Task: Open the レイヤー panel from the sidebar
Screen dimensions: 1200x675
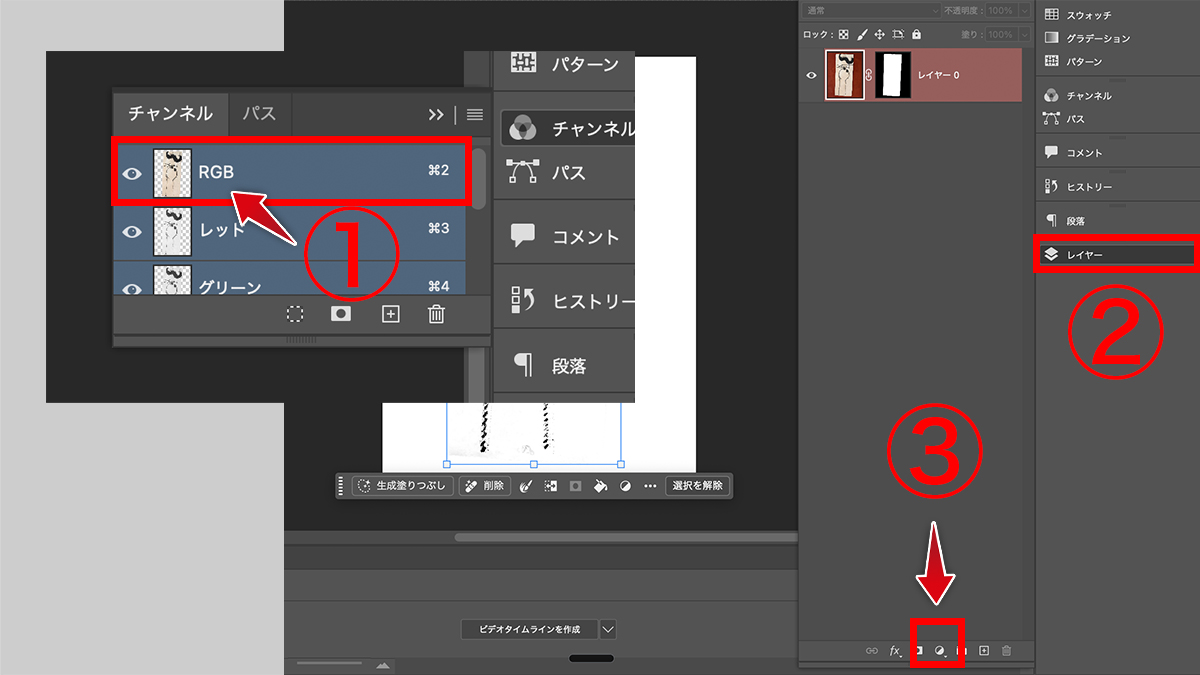Action: pyautogui.click(x=1116, y=255)
